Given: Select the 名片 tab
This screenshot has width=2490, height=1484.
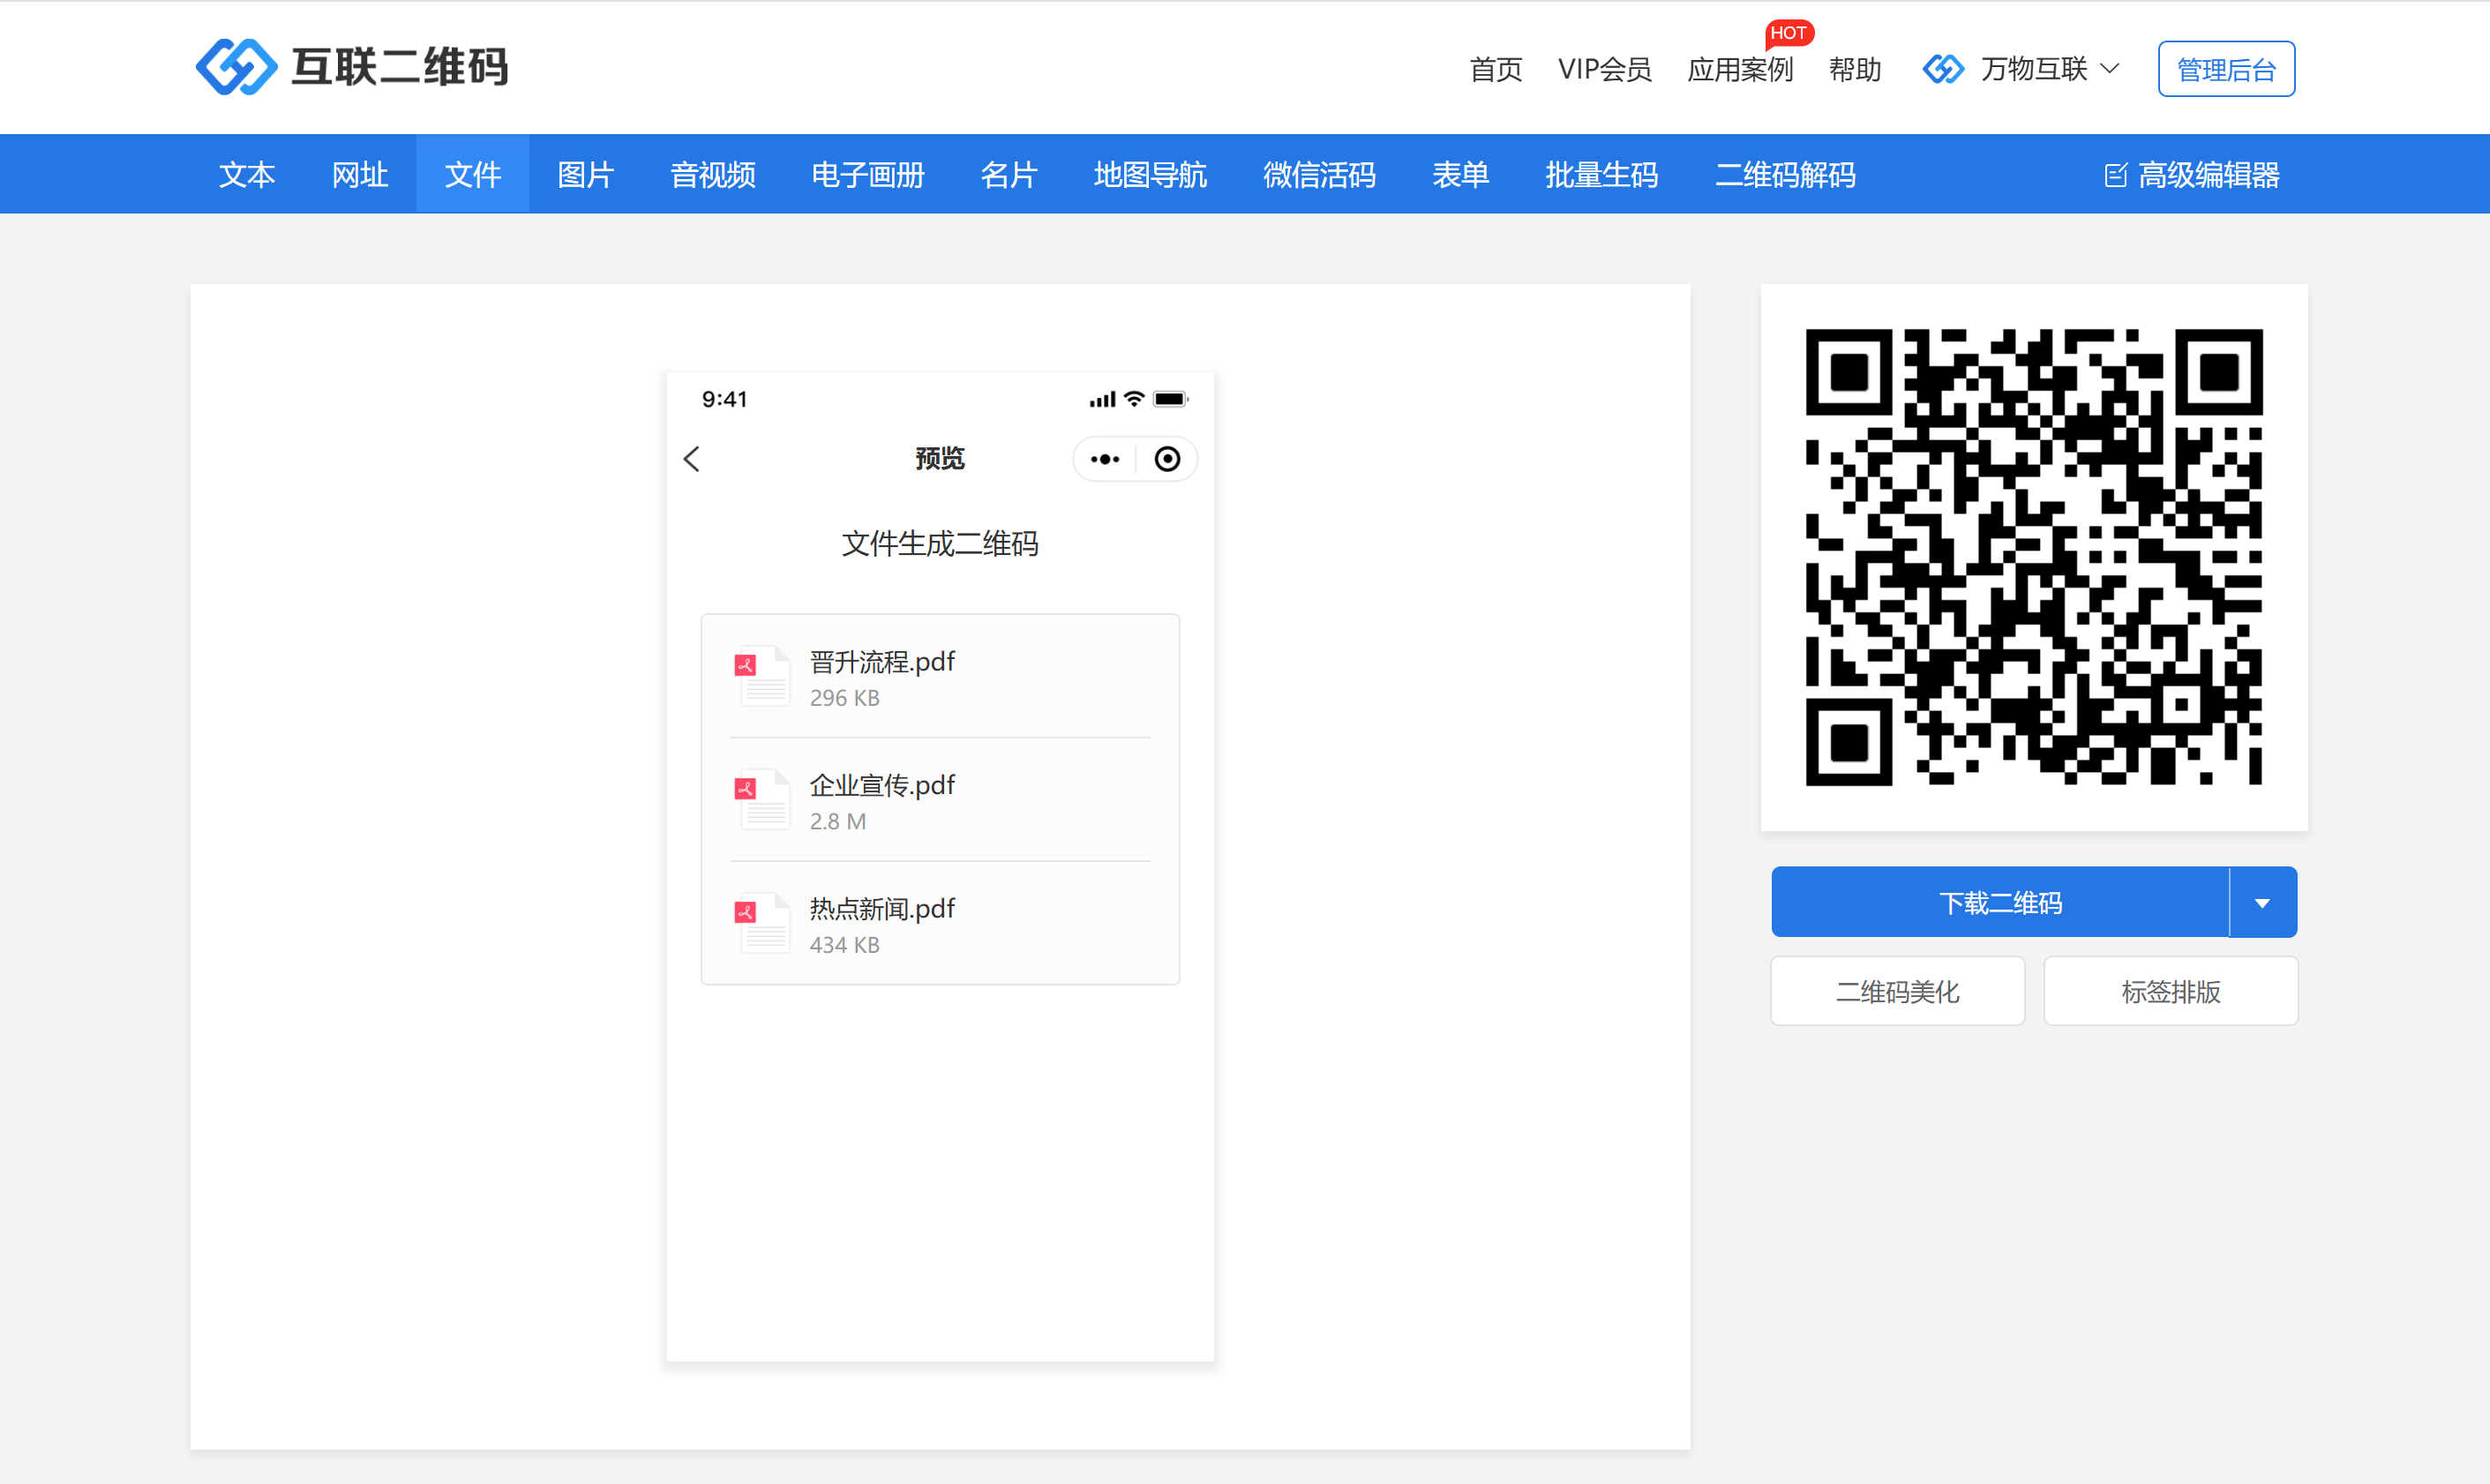Looking at the screenshot, I should pyautogui.click(x=1009, y=174).
